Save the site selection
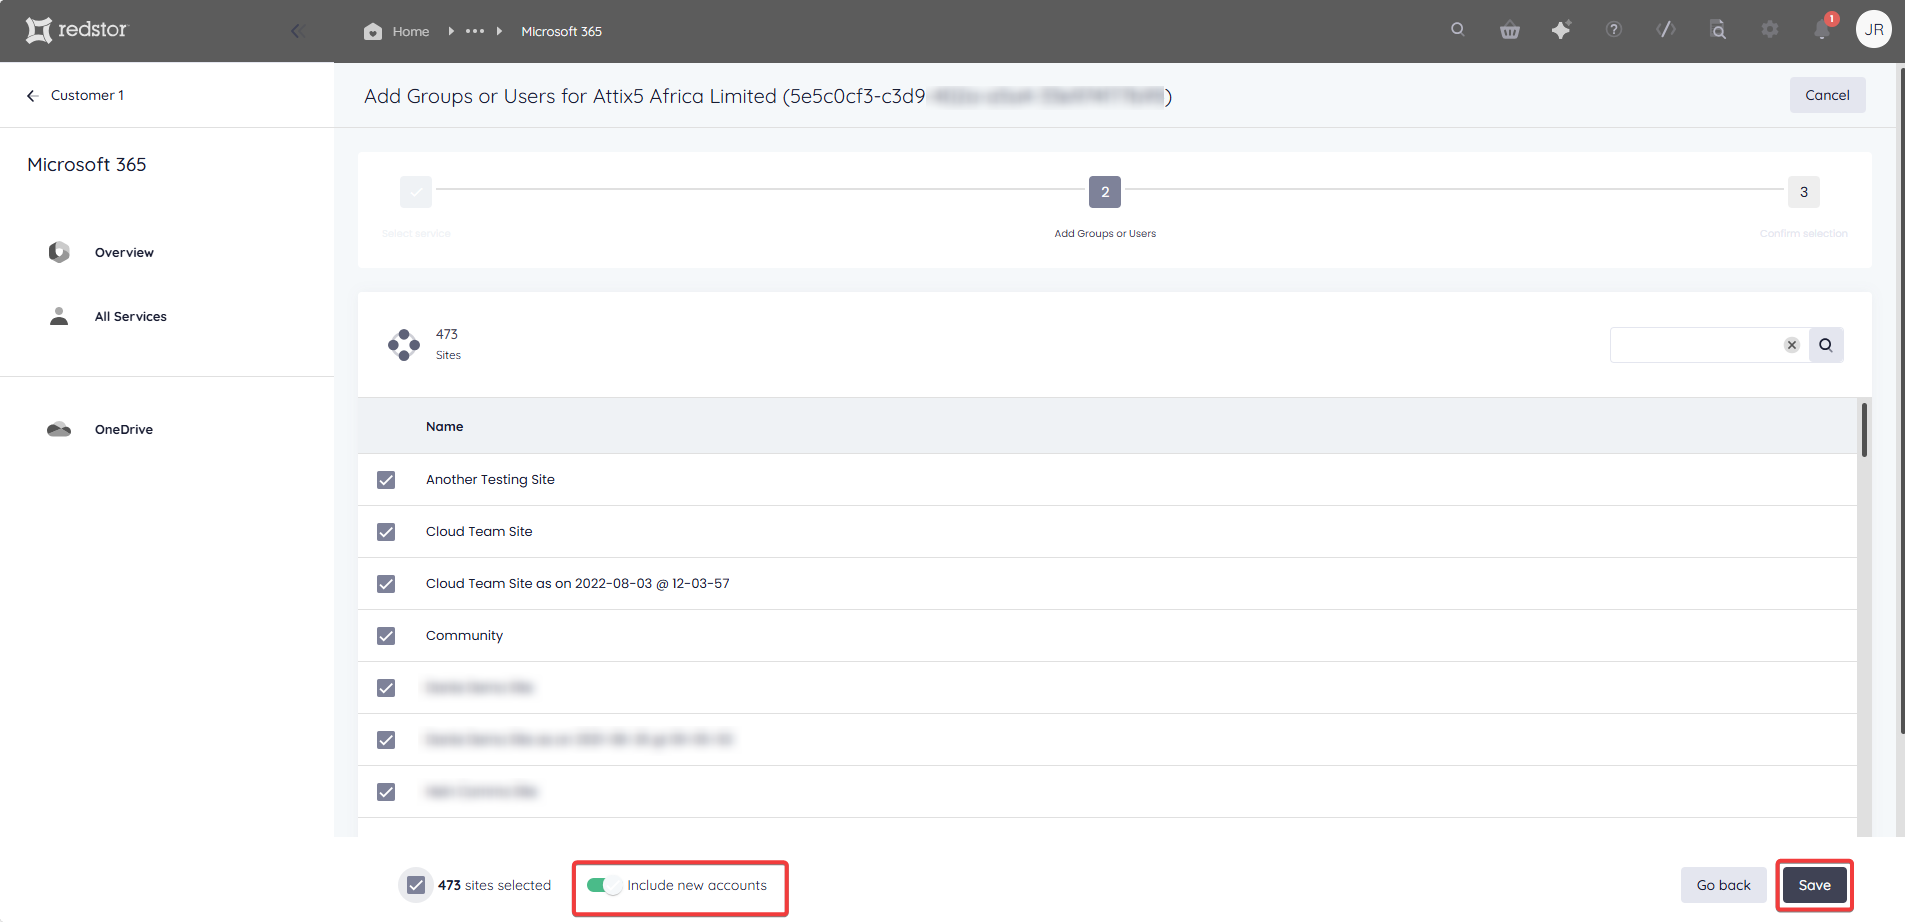The width and height of the screenshot is (1905, 922). click(x=1814, y=885)
